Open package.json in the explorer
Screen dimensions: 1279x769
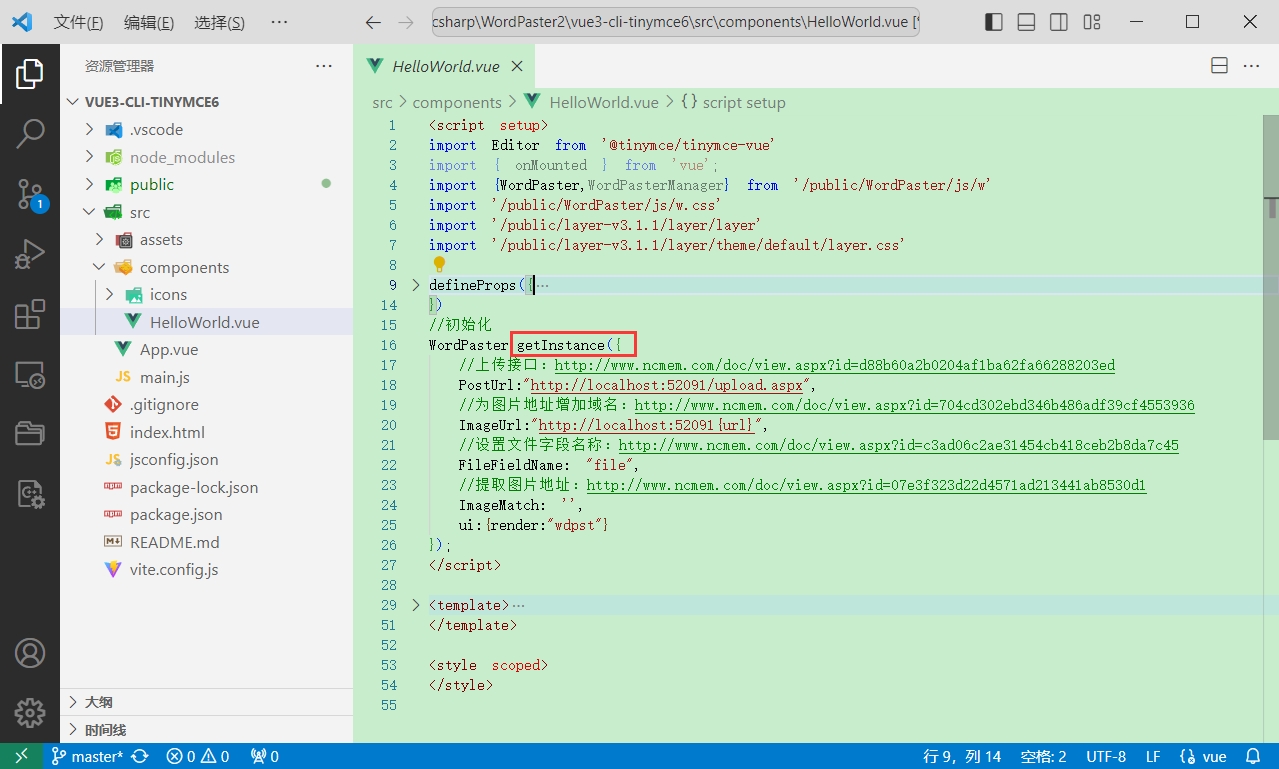tap(176, 514)
